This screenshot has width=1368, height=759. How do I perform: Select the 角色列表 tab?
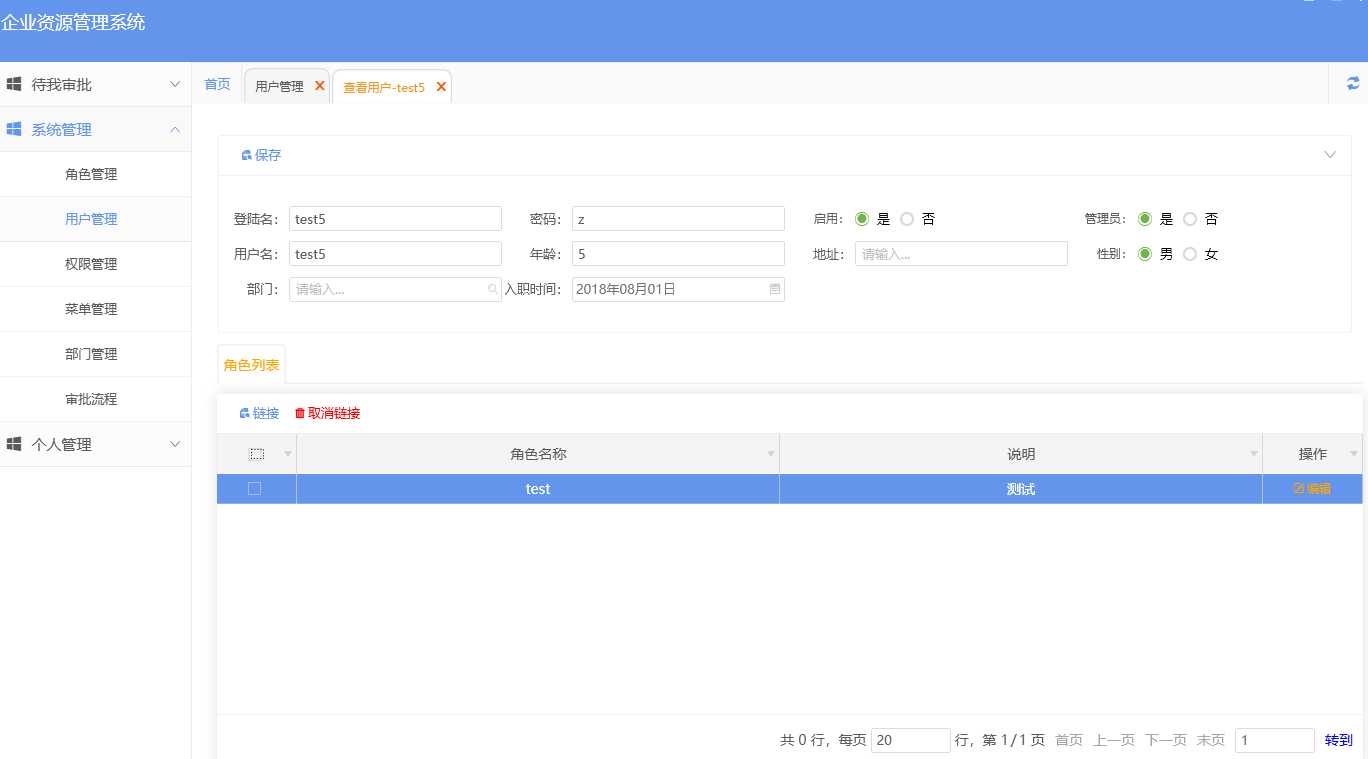[251, 365]
